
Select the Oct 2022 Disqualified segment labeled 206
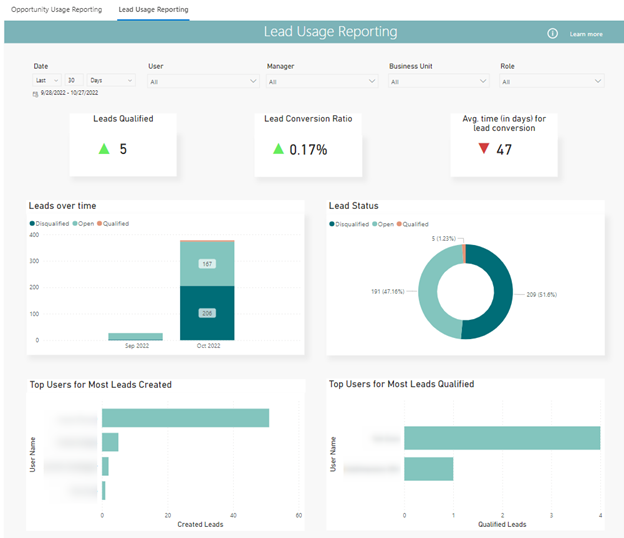[x=207, y=313]
